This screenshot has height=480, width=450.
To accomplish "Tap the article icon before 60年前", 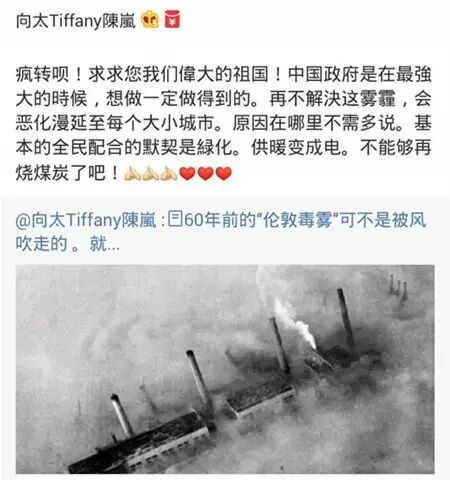I will tap(175, 220).
